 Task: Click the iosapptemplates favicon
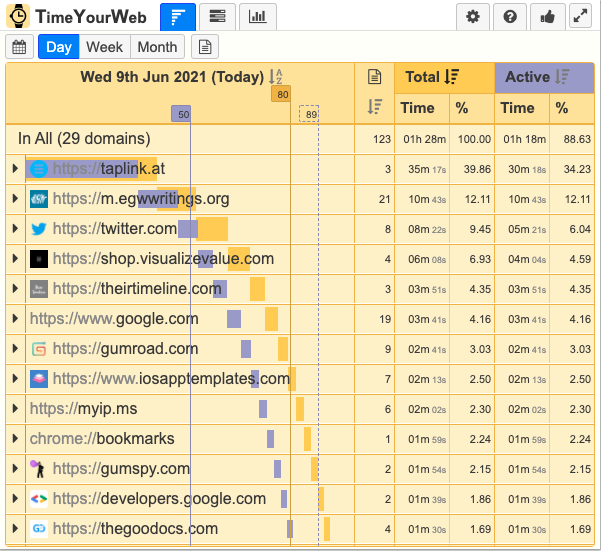(x=39, y=379)
